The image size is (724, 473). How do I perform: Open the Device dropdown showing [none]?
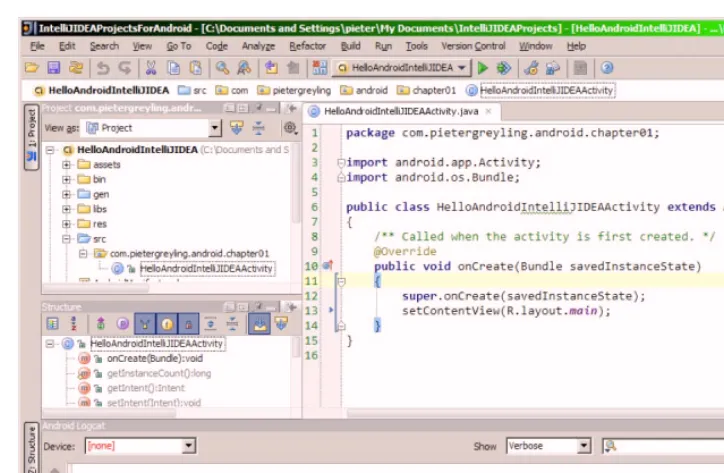141,446
